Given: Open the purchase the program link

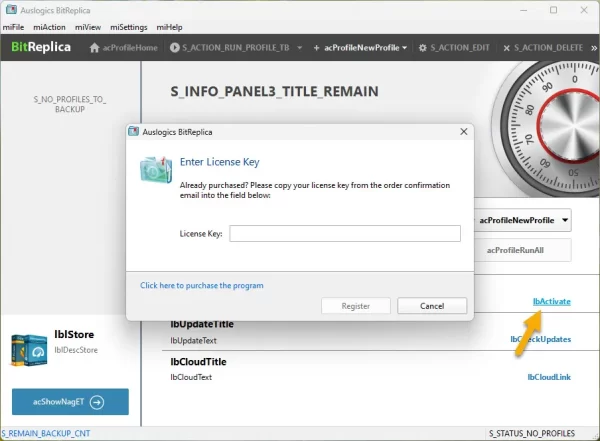Looking at the screenshot, I should 202,286.
